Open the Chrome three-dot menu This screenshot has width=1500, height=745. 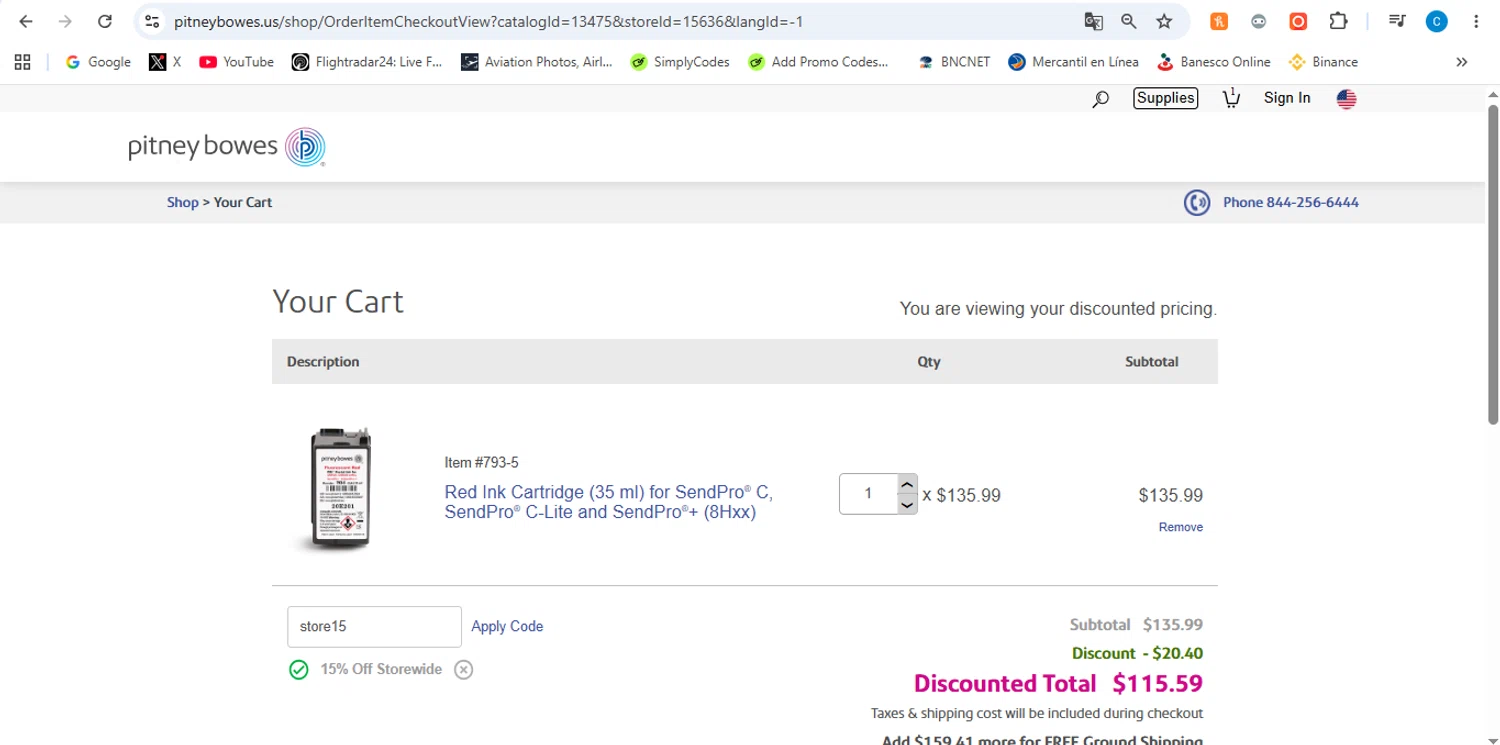1476,21
